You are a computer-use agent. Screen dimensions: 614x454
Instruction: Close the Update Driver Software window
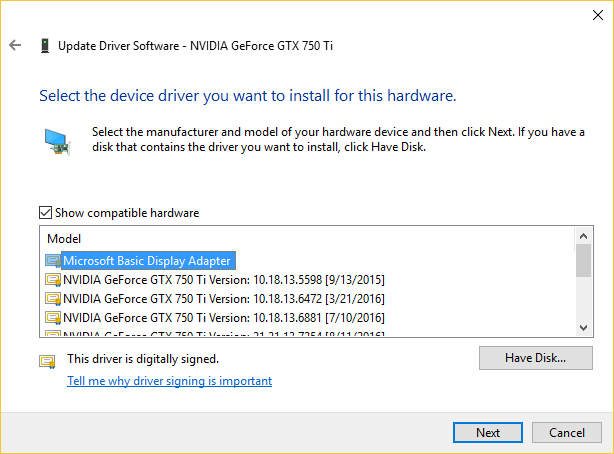598,15
